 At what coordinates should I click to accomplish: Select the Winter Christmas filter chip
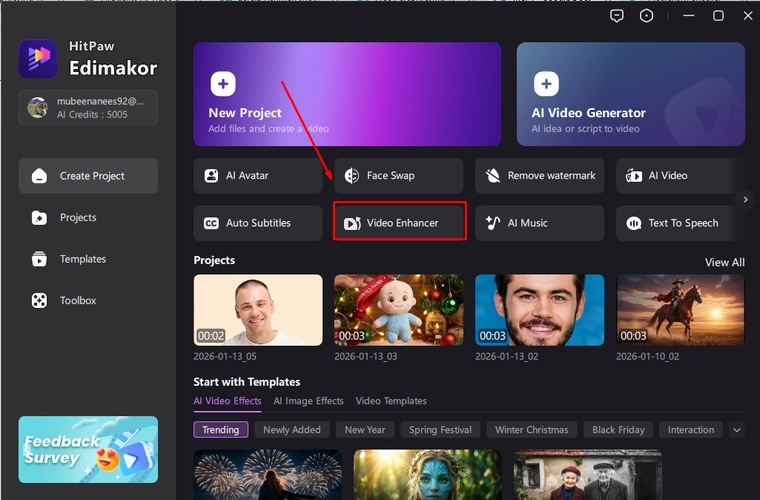(532, 430)
